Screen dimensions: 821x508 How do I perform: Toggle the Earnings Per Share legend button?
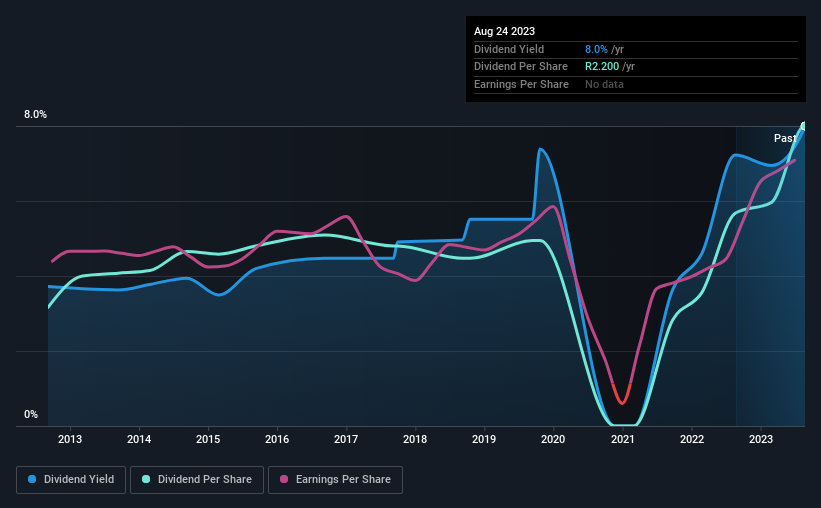click(335, 480)
